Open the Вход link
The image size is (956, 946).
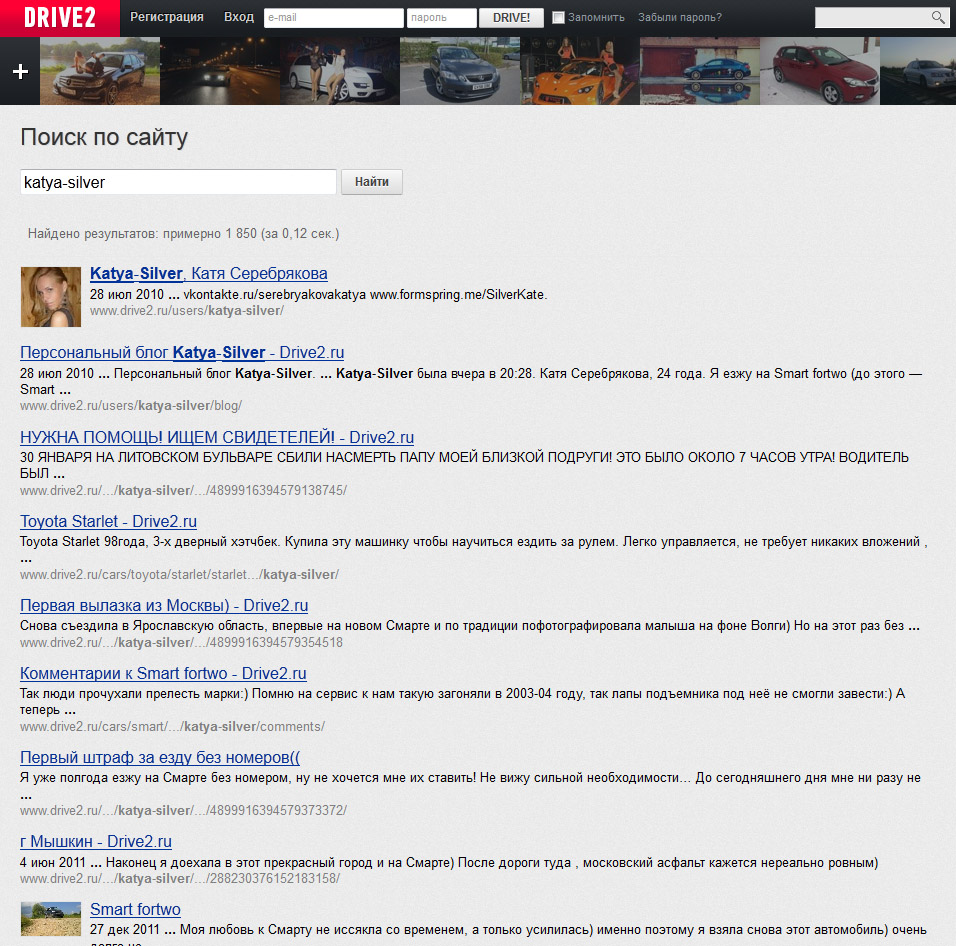[x=238, y=17]
